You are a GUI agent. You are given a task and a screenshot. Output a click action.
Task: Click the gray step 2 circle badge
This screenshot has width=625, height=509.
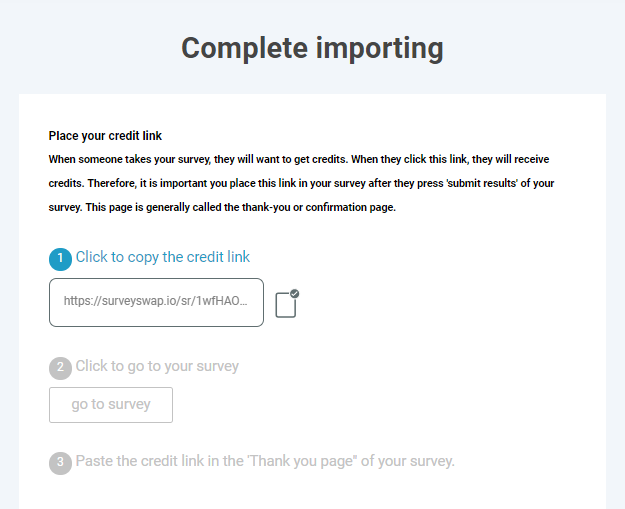coord(60,367)
